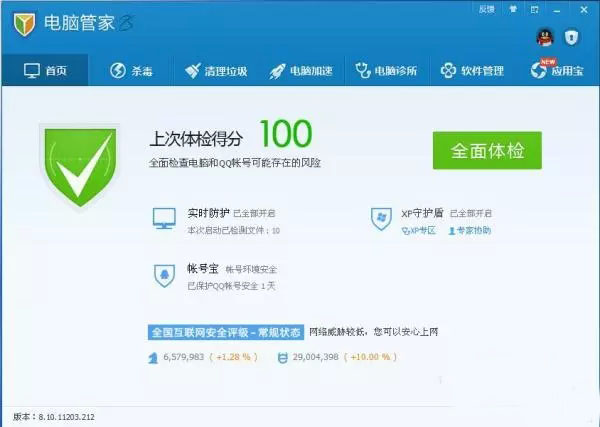Click 本次启动已检测文件 text
The width and height of the screenshot is (600, 427).
point(233,230)
